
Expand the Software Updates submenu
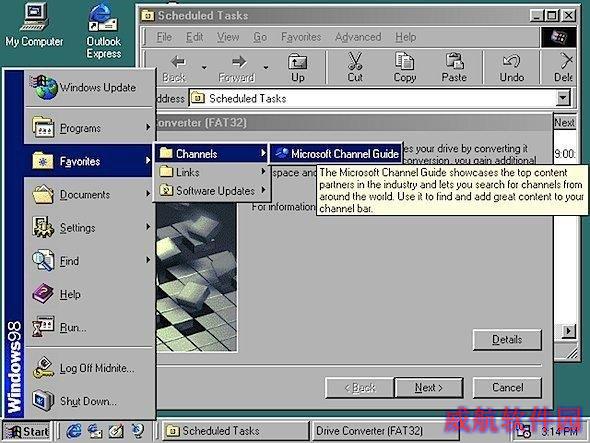coord(211,190)
